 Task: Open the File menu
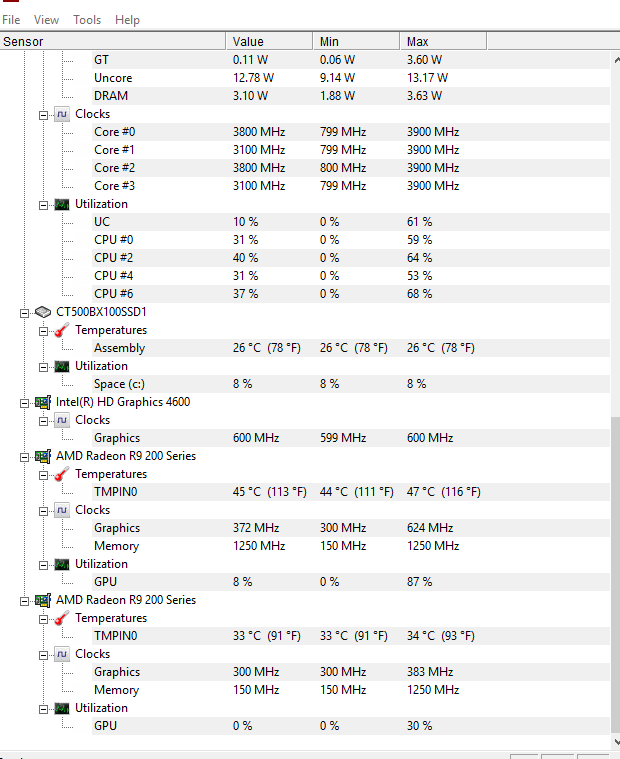(11, 20)
